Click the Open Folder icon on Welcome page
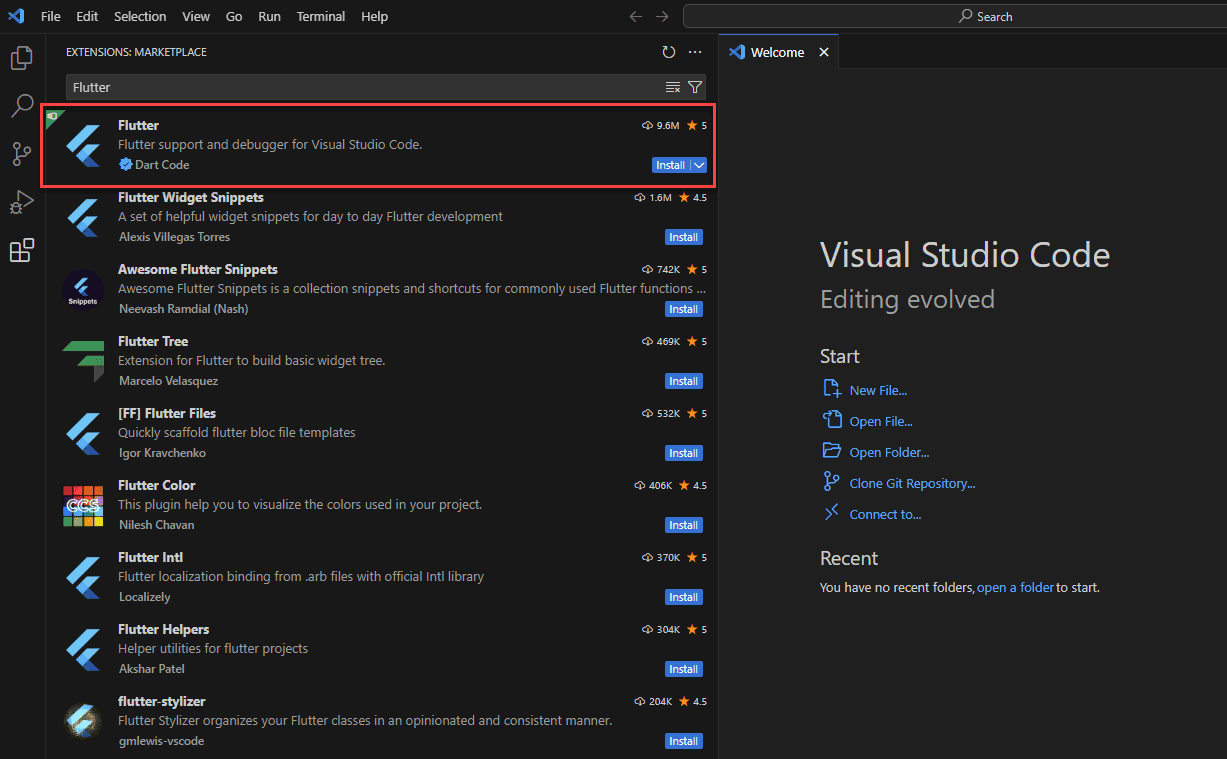The height and width of the screenshot is (759, 1227). pos(831,452)
